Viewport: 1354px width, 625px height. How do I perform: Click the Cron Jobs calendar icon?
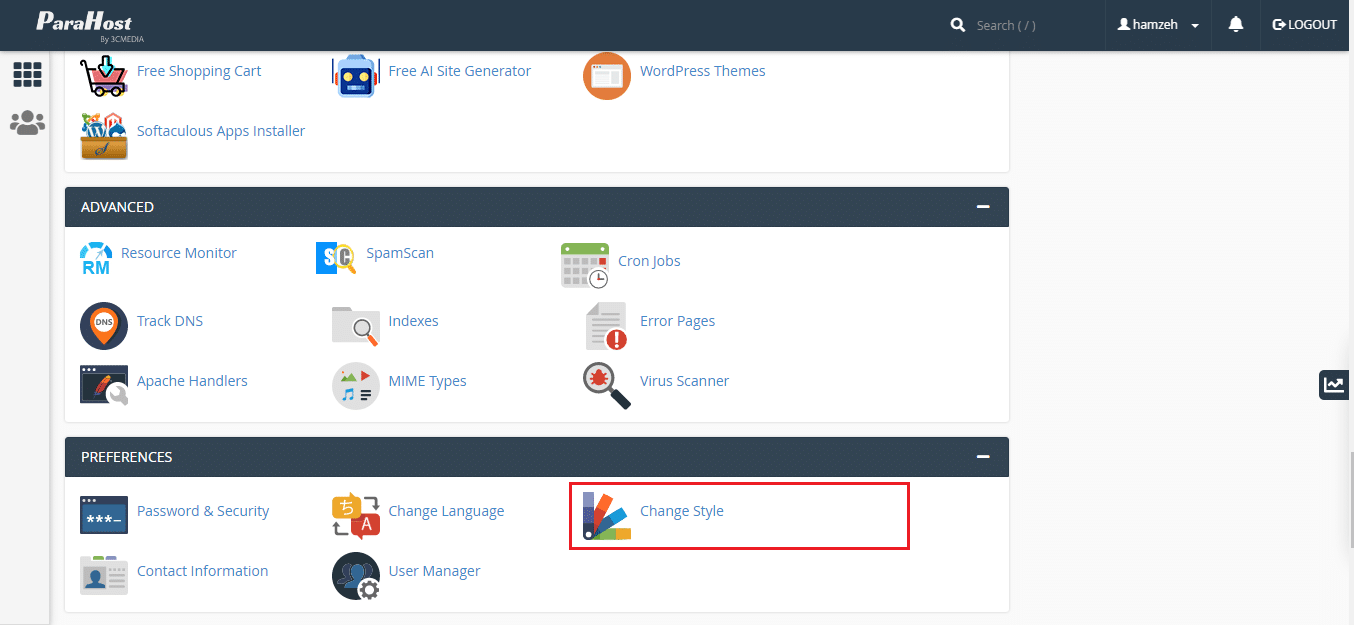(x=584, y=265)
